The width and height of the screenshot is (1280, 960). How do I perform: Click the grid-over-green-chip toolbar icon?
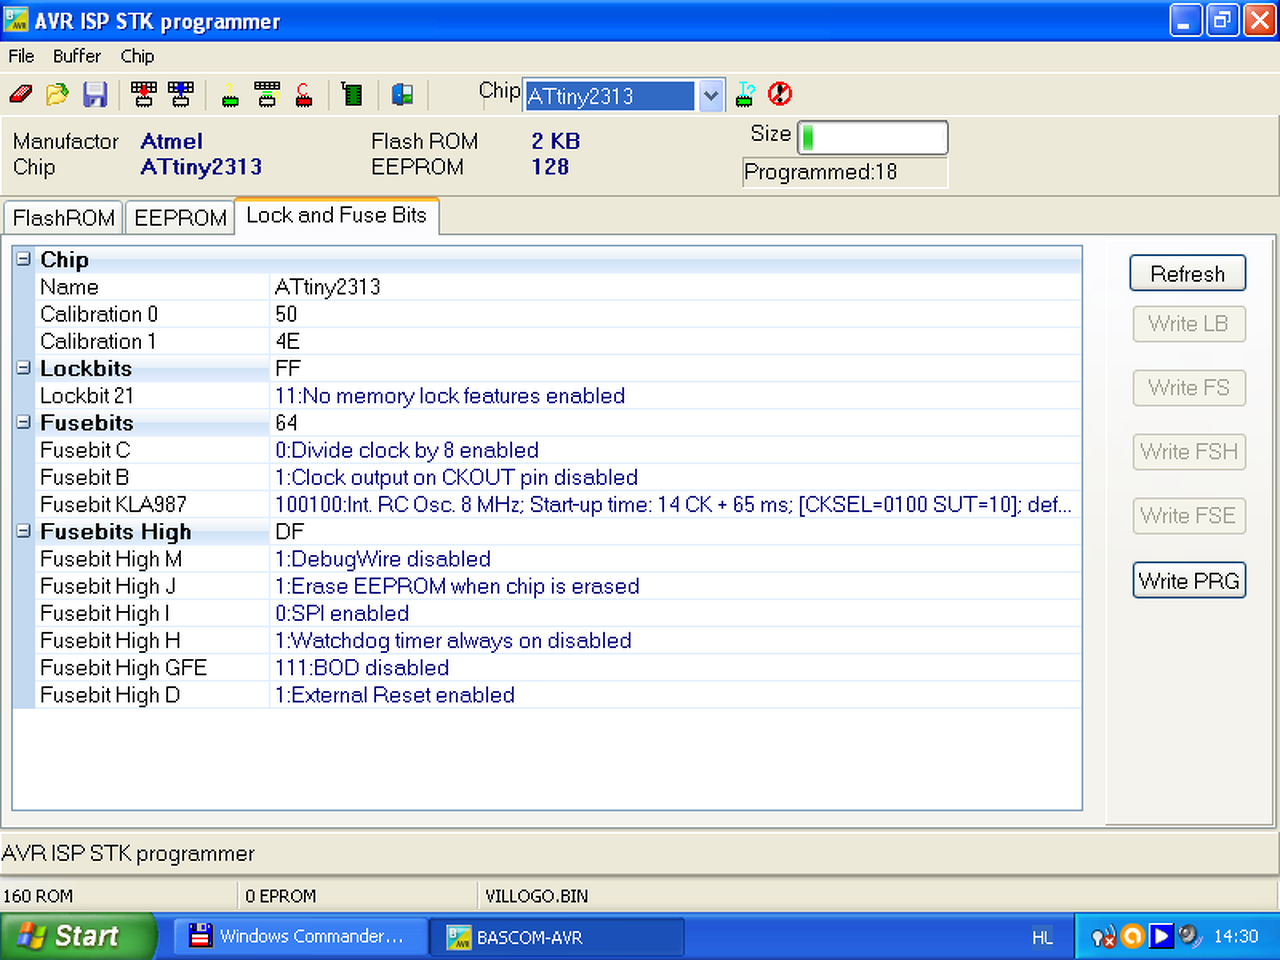coord(267,95)
